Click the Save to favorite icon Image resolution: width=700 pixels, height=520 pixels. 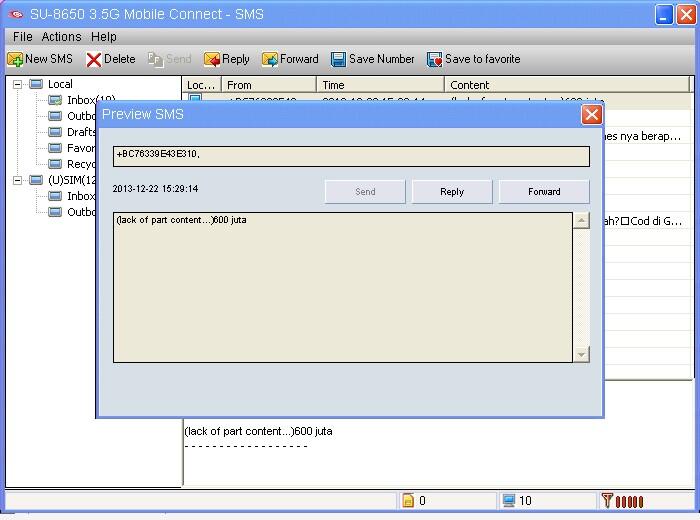click(434, 60)
